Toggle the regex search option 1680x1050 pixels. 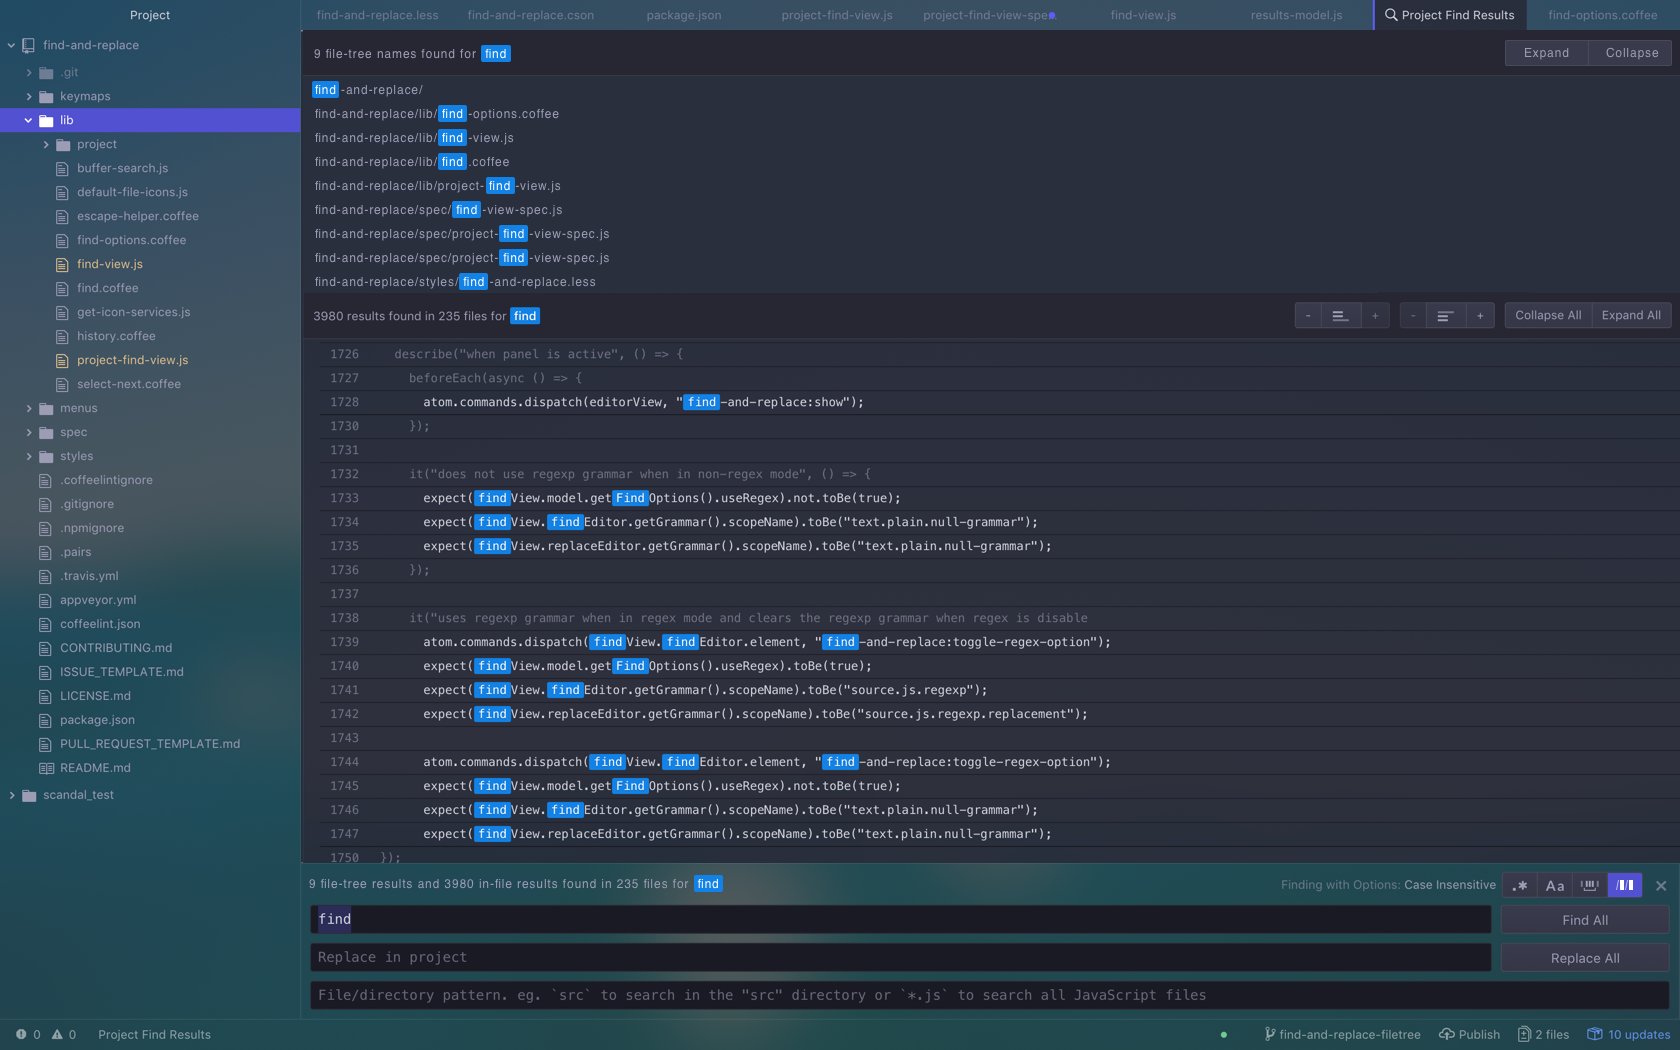pos(1519,885)
